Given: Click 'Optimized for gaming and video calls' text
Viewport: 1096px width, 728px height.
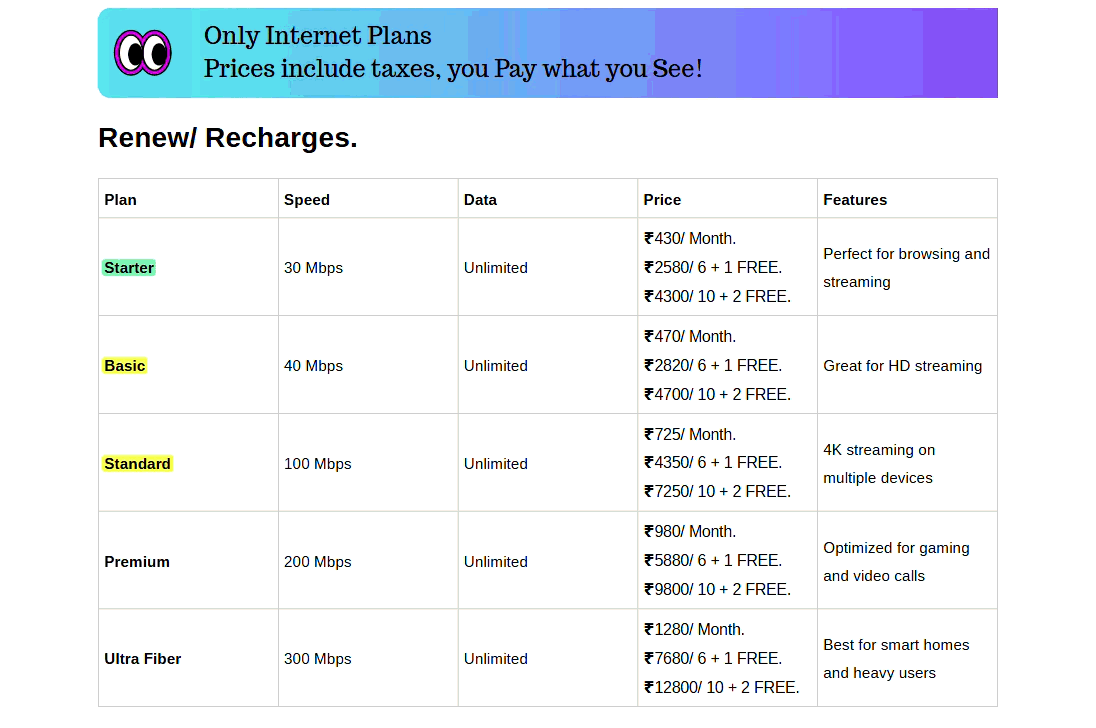Looking at the screenshot, I should pos(896,562).
